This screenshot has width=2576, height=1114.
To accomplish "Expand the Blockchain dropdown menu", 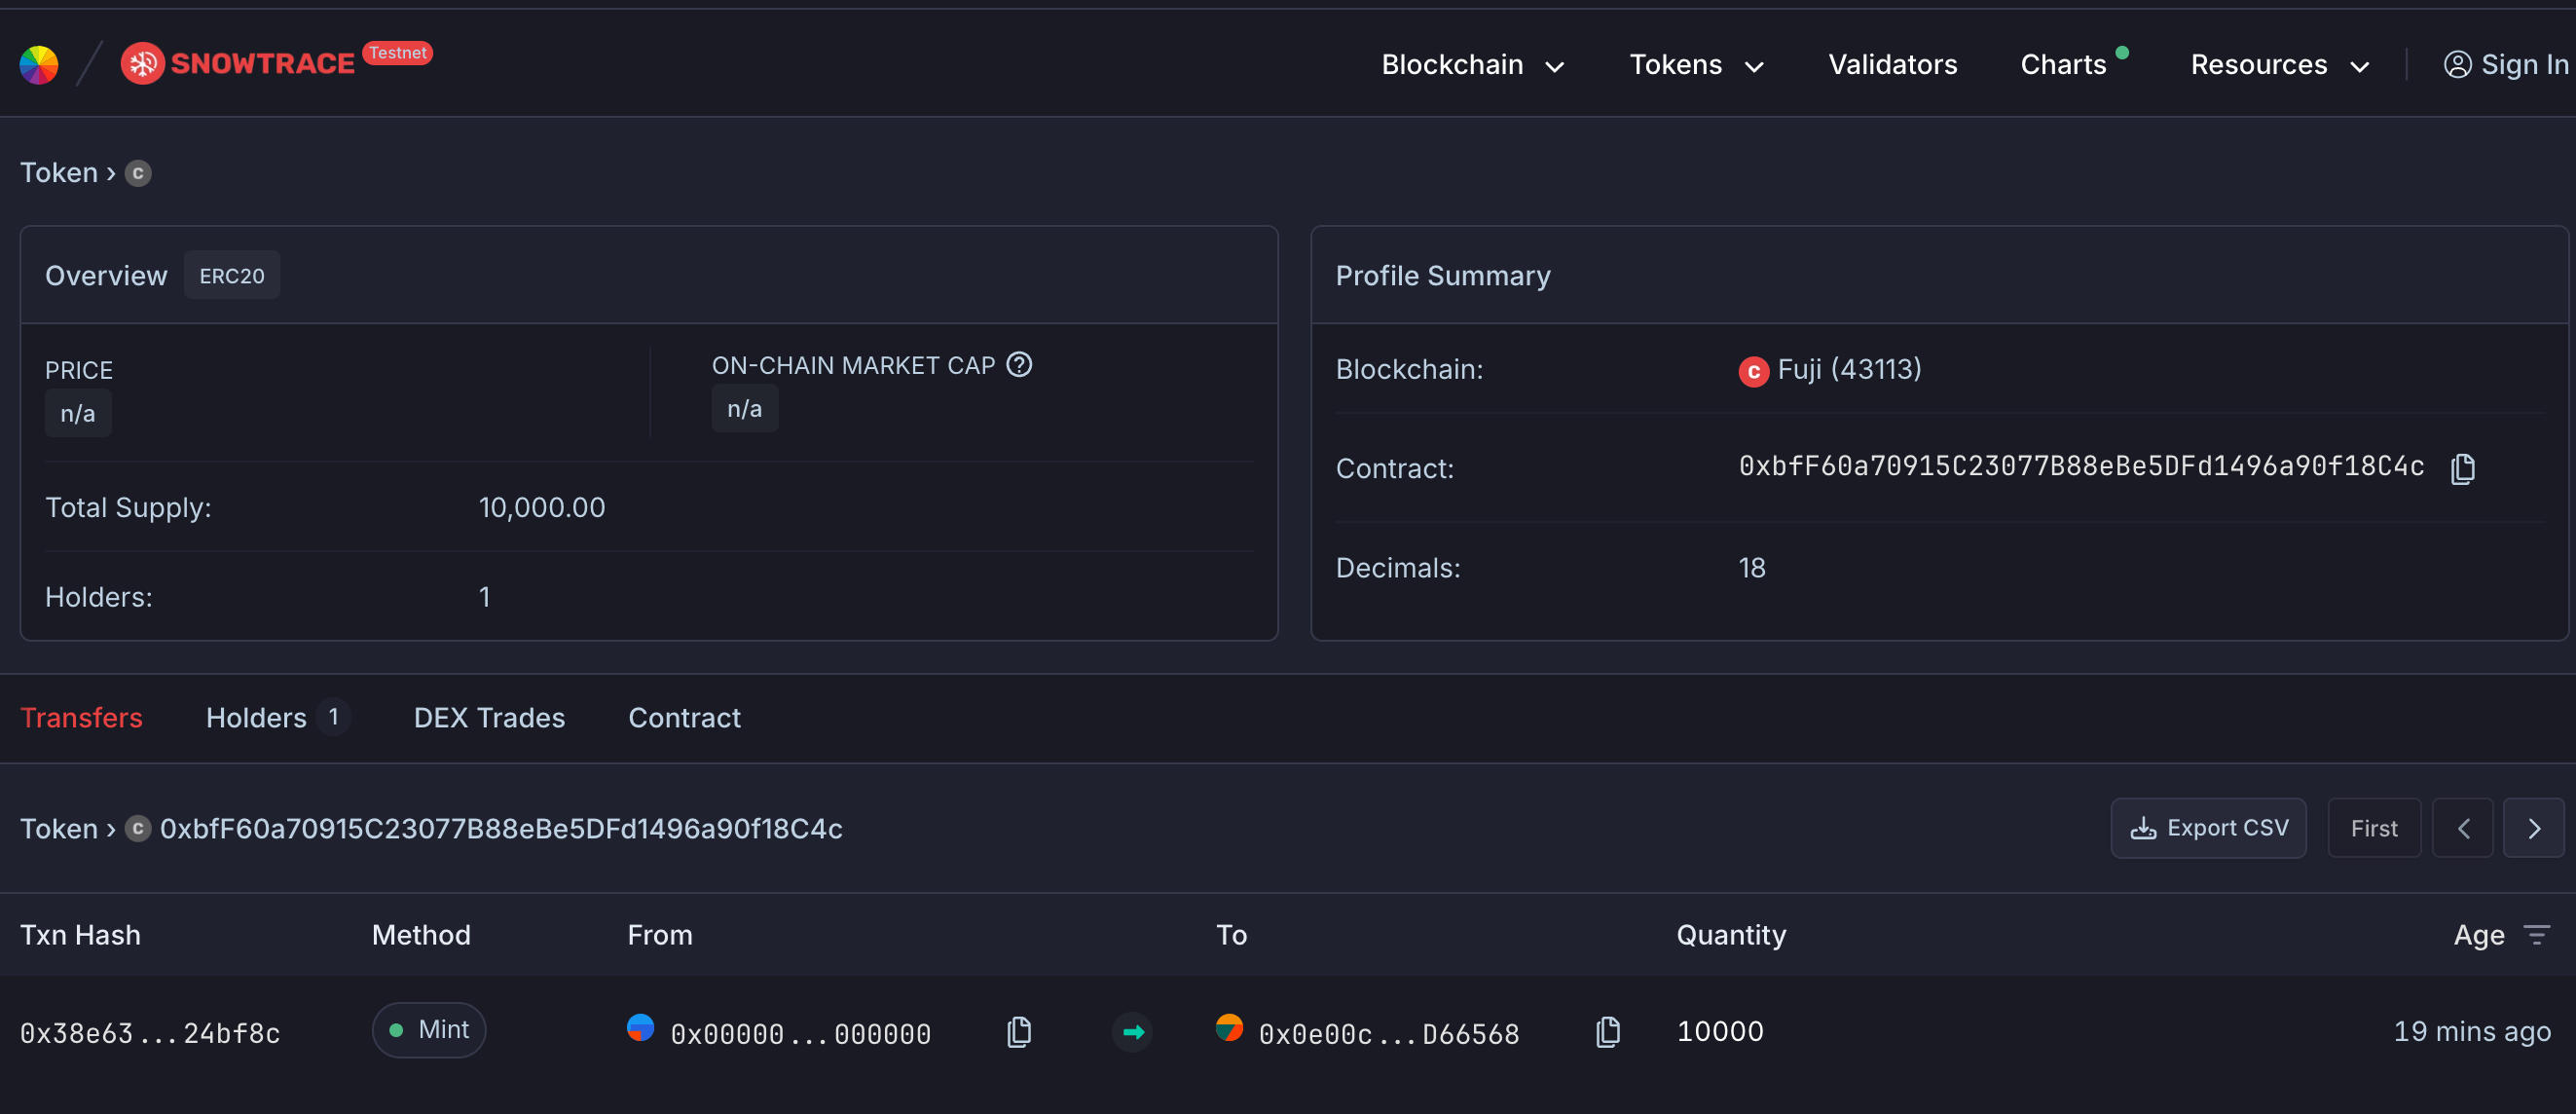I will [1472, 65].
